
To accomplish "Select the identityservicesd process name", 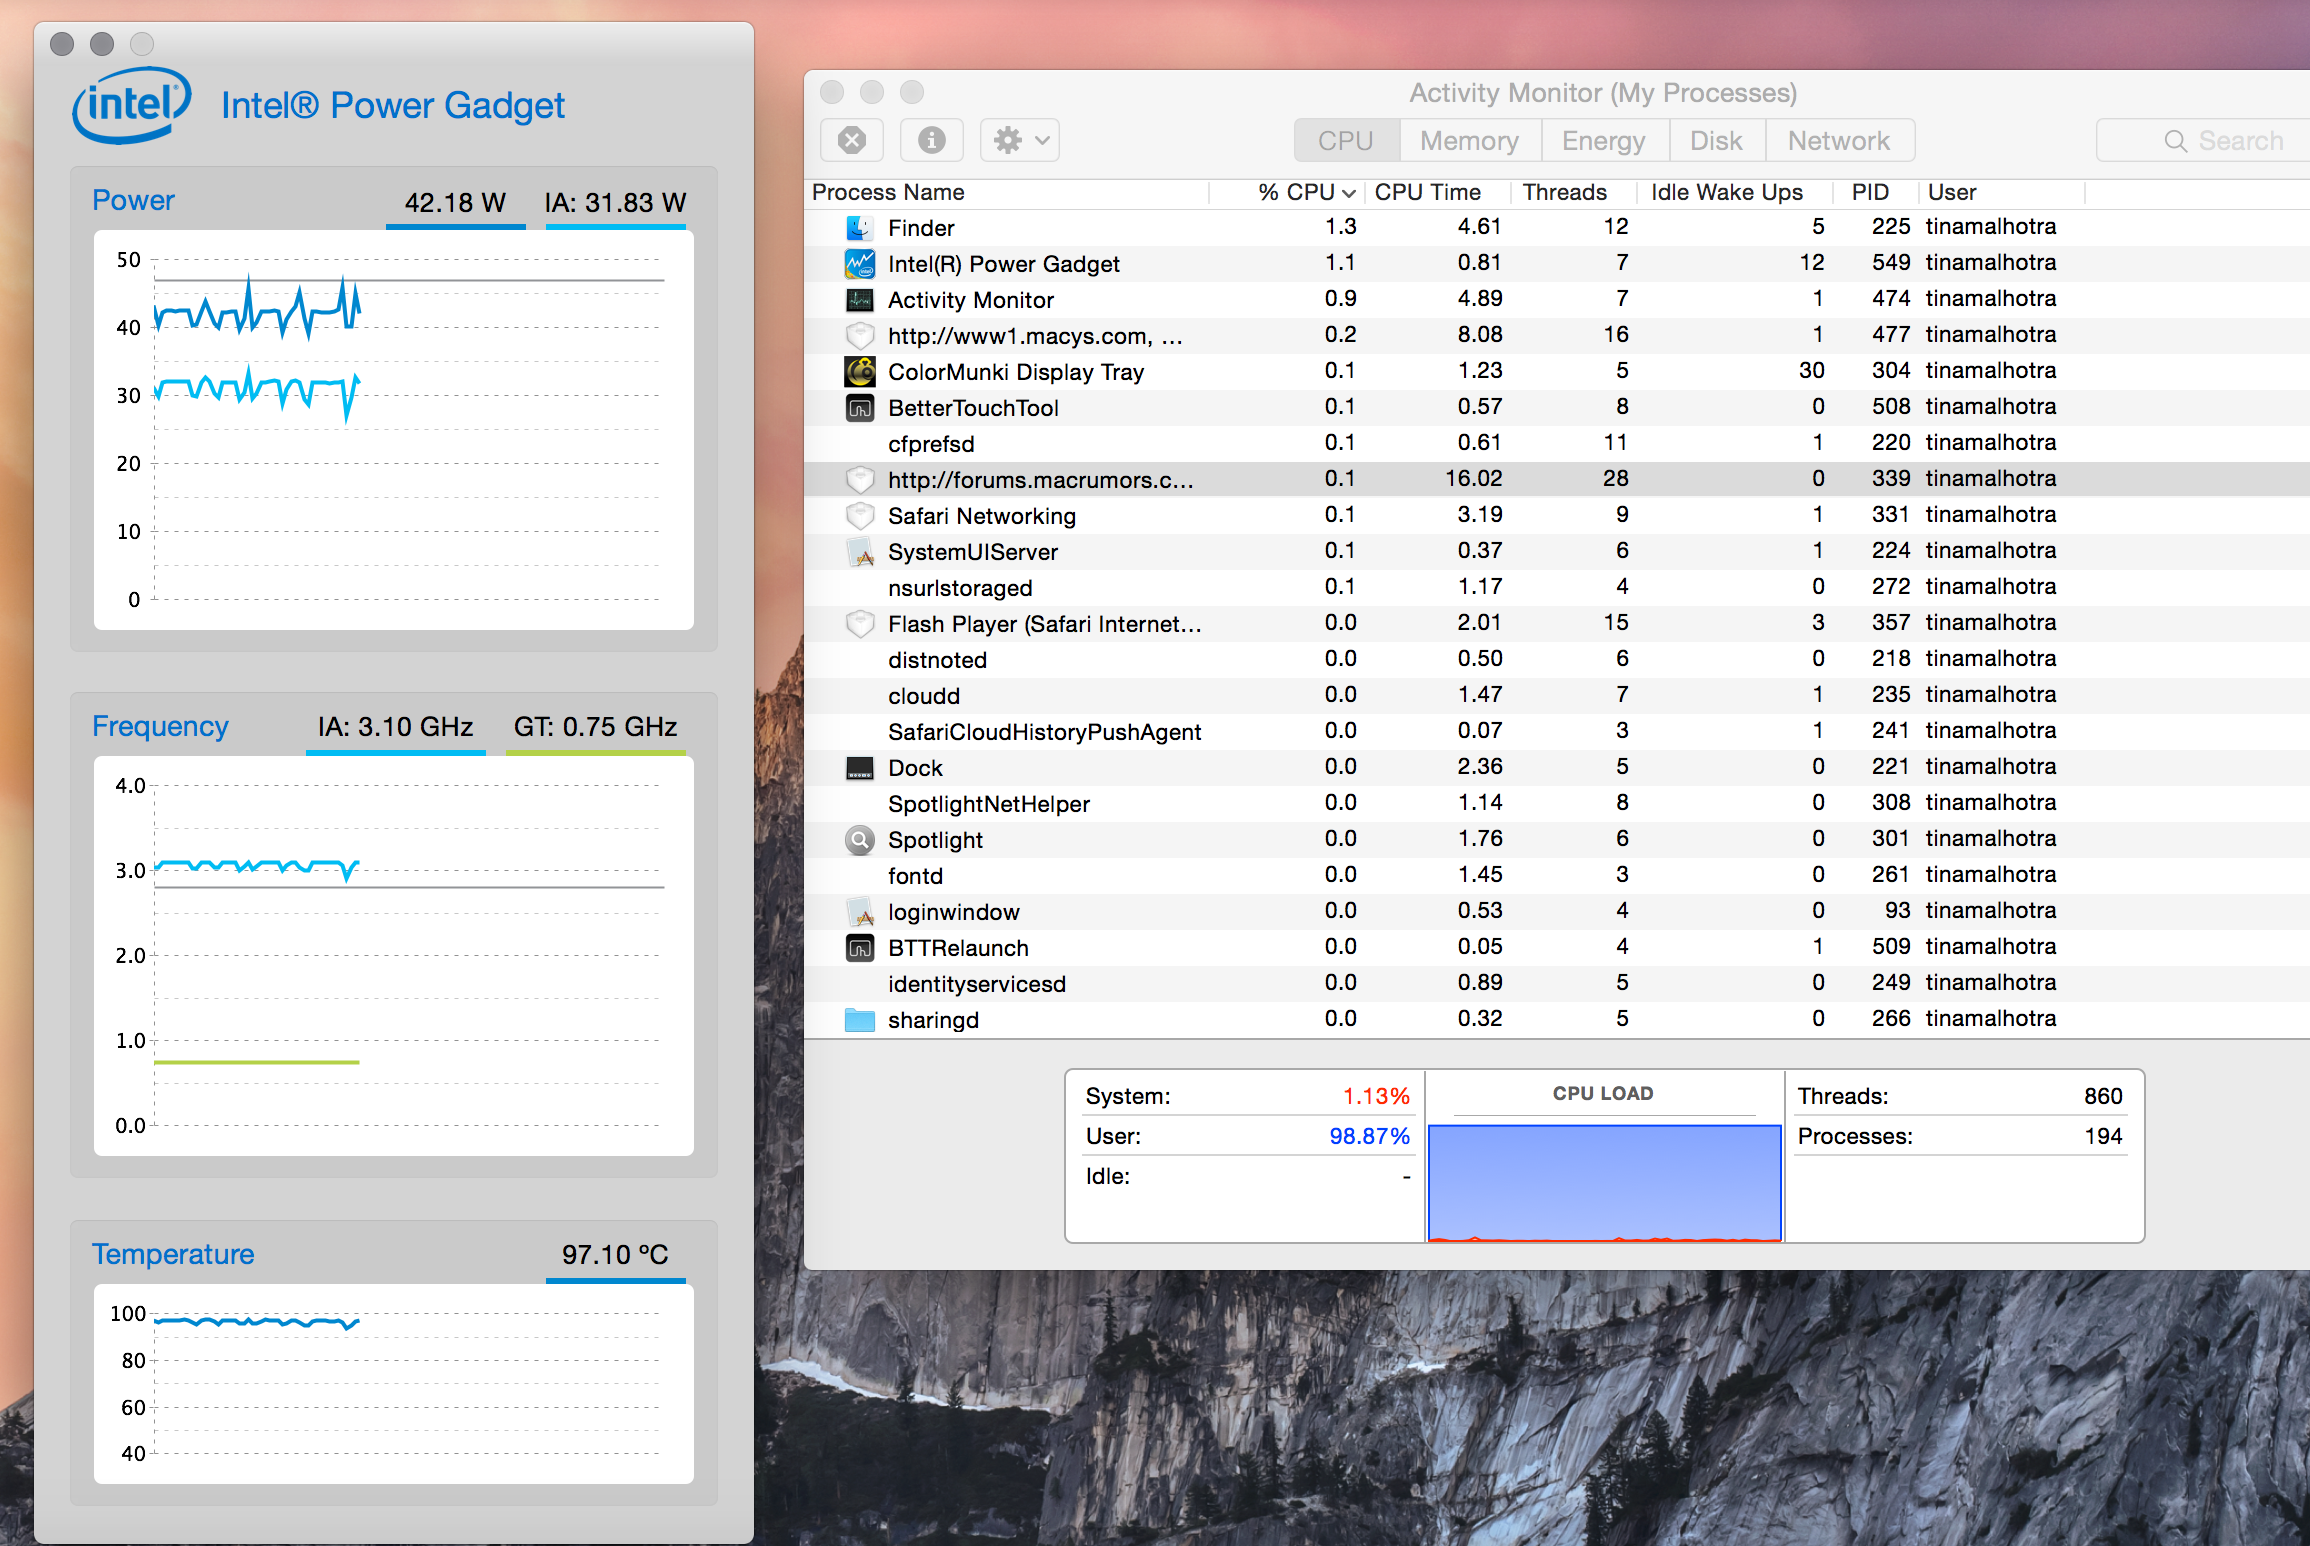I will [x=977, y=984].
